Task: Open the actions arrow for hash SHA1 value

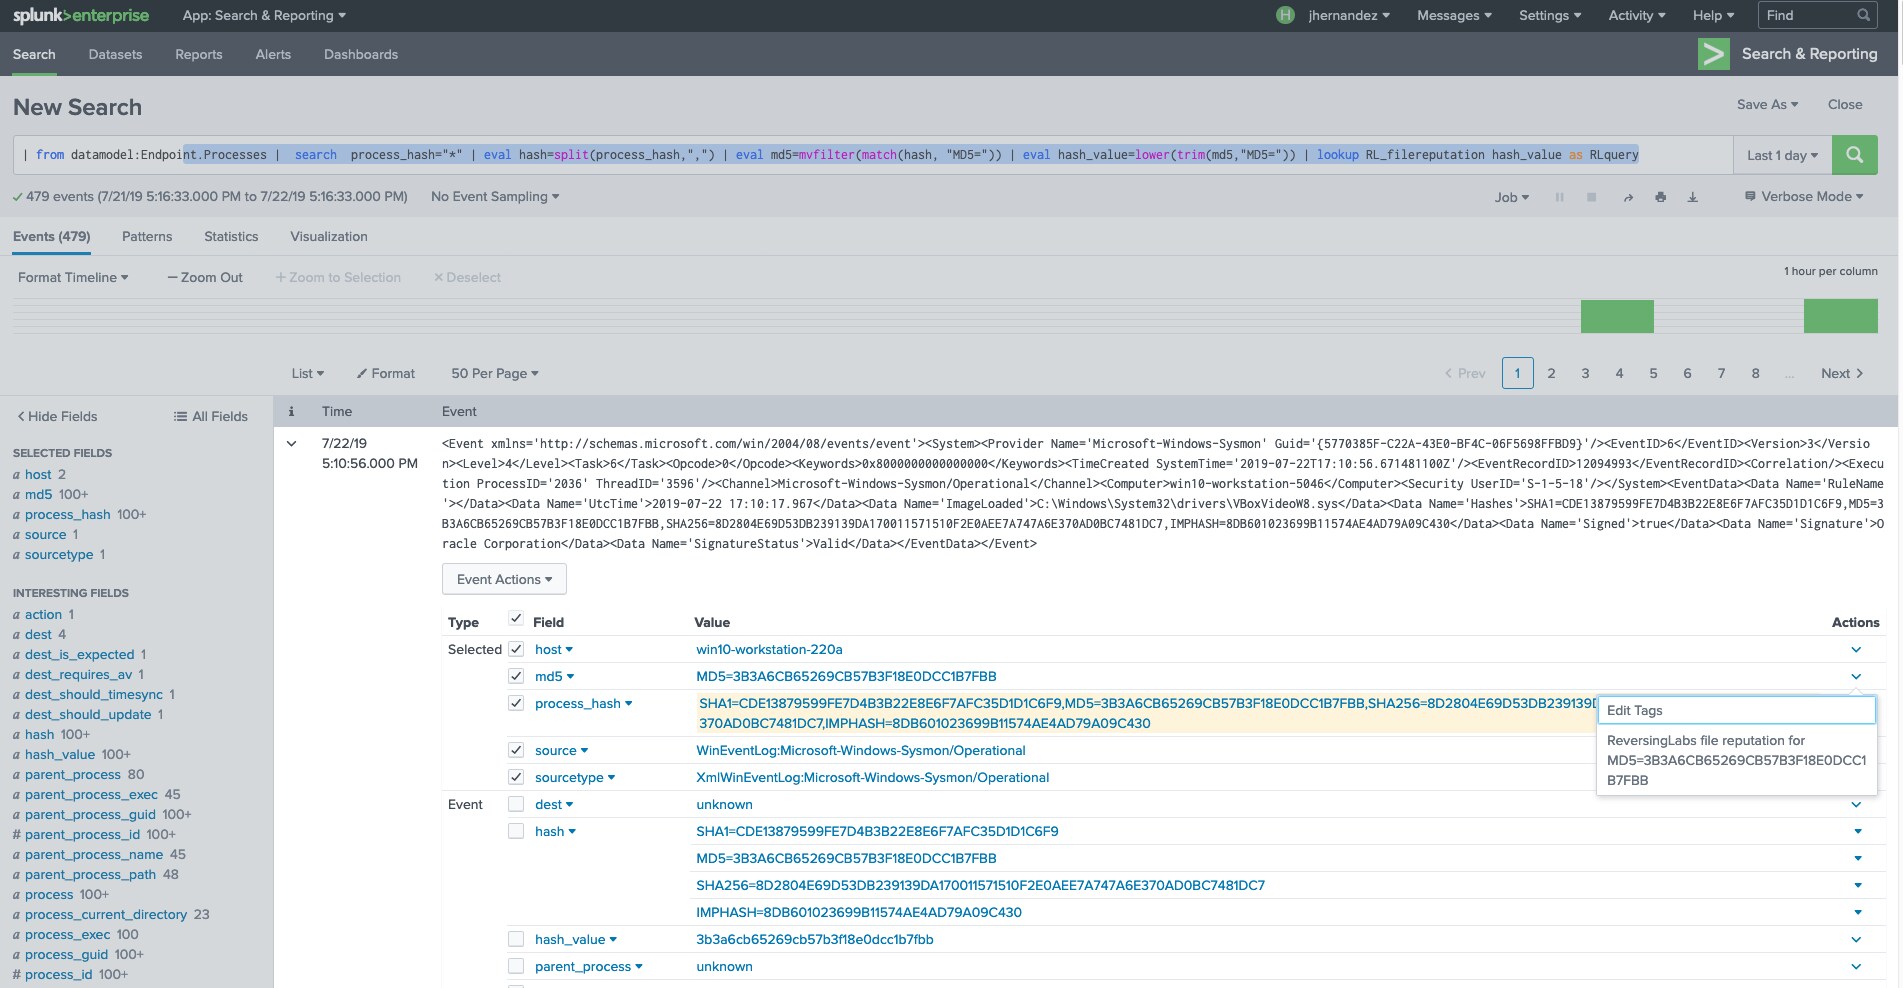Action: (x=1858, y=831)
